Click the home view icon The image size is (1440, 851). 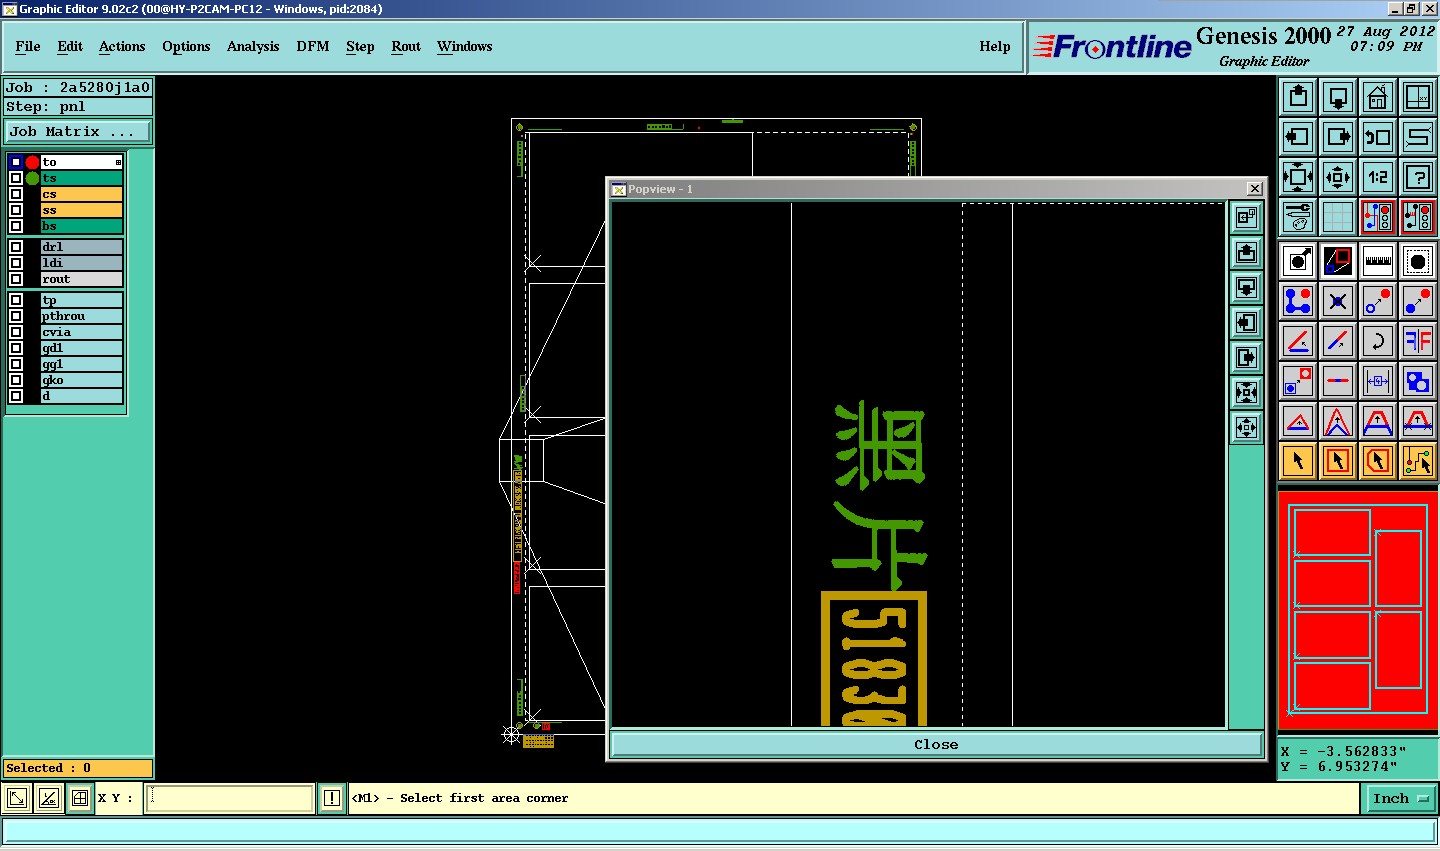pyautogui.click(x=1378, y=97)
